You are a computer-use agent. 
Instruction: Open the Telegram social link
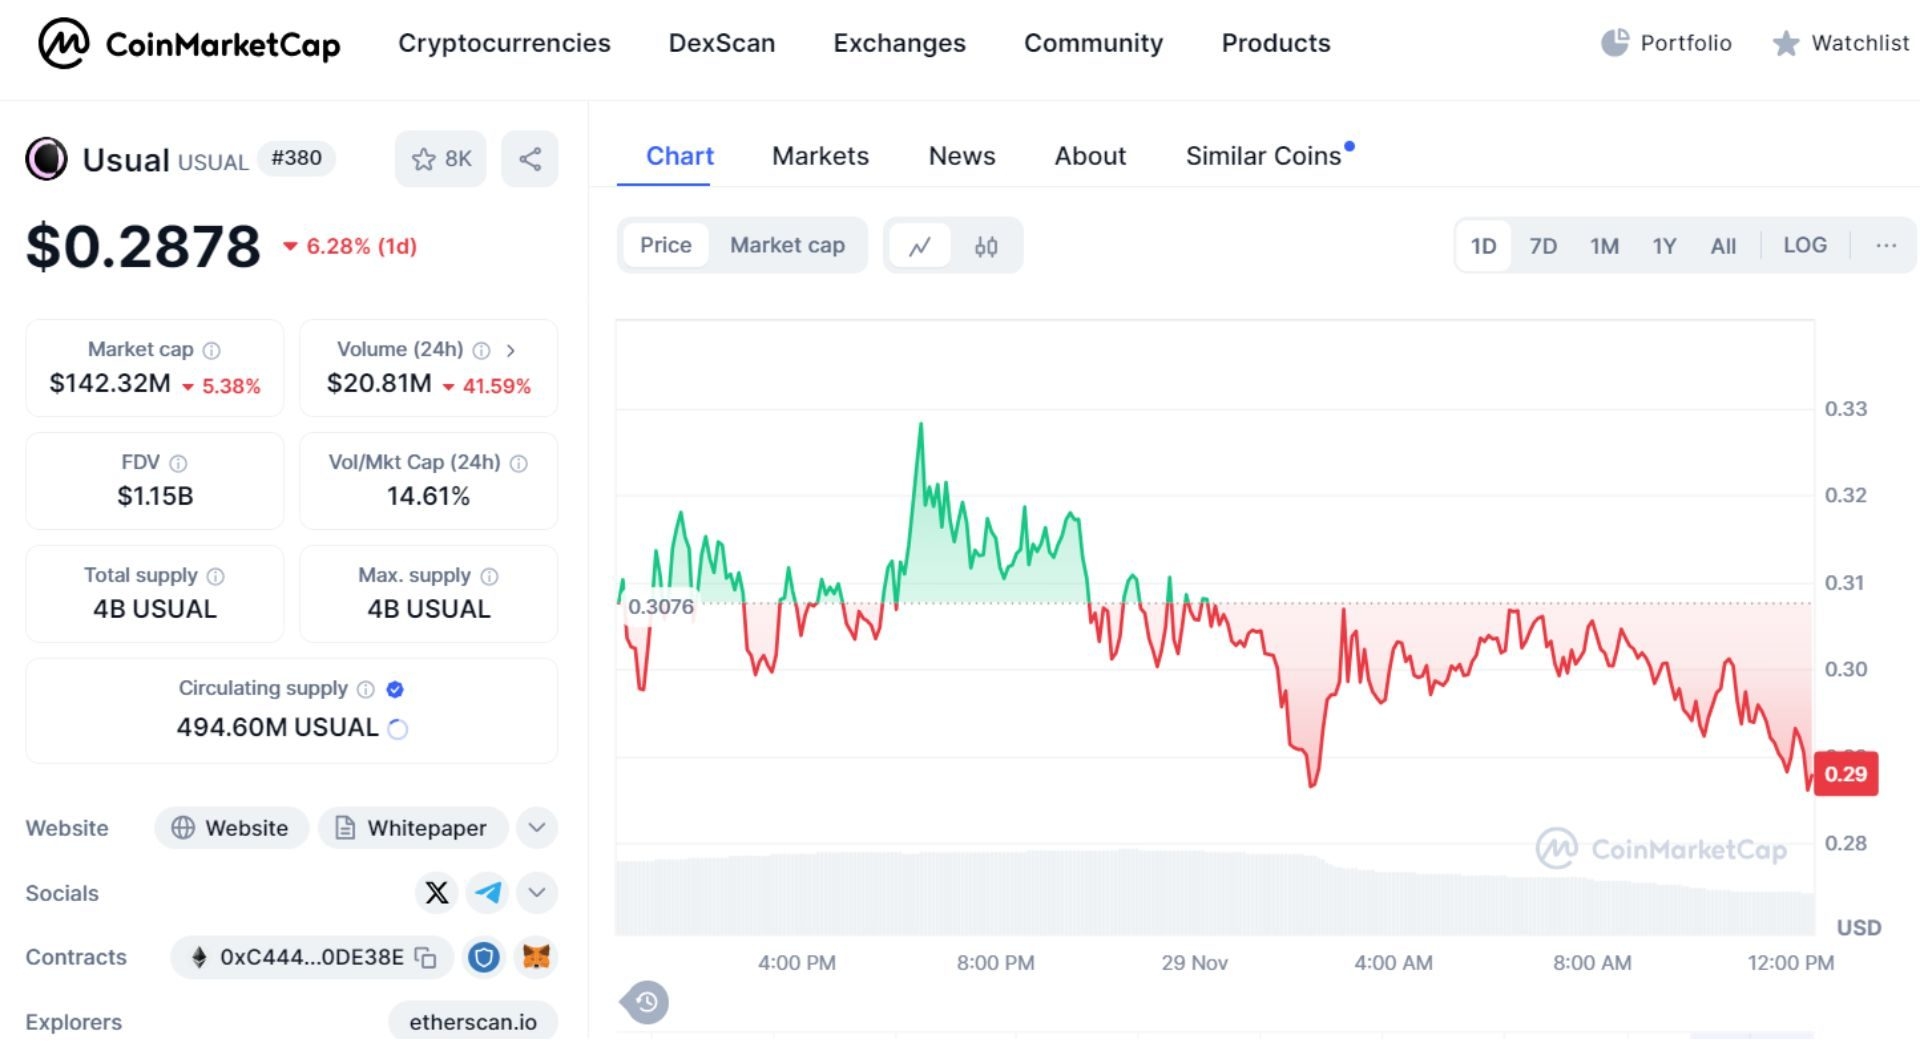[x=488, y=892]
